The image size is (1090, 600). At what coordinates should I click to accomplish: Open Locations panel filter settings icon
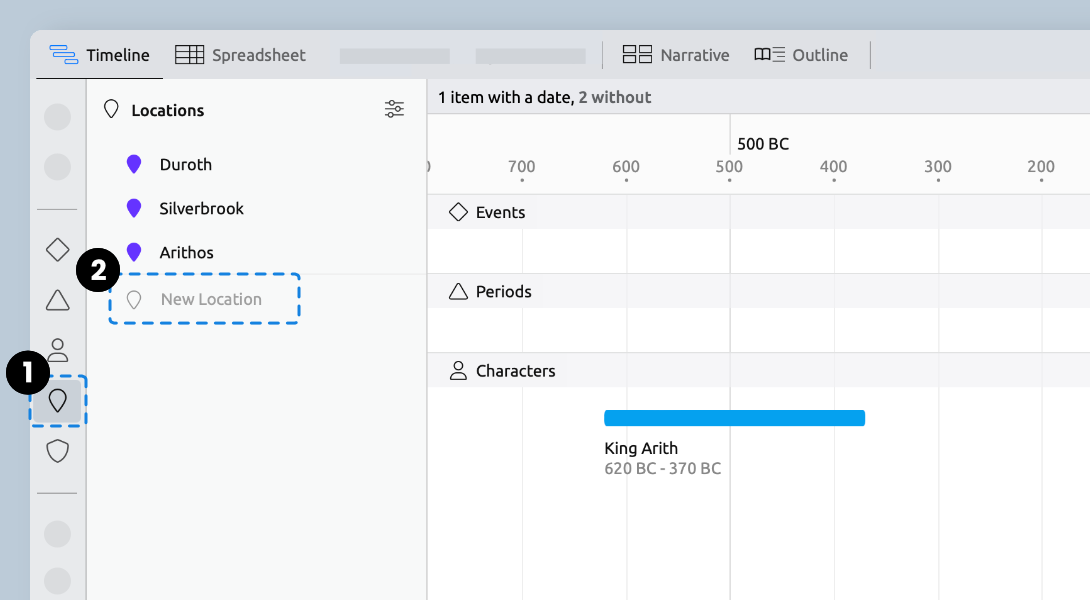(x=394, y=108)
